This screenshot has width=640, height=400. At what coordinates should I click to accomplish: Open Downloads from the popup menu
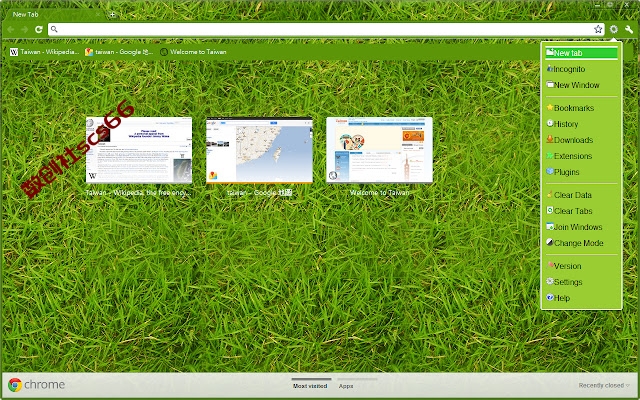point(581,140)
